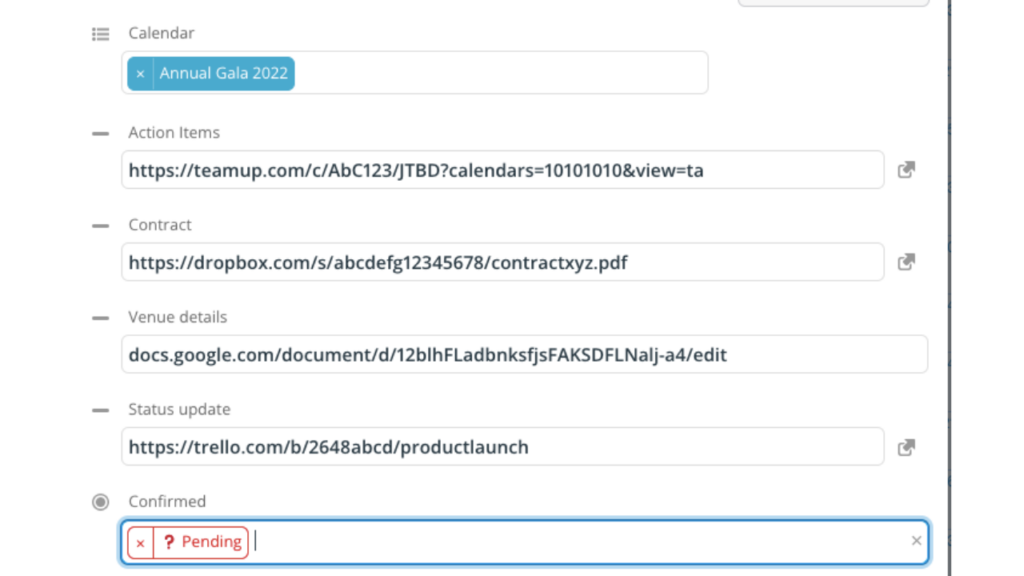Viewport: 1024px width, 576px height.
Task: Click the dash icon beside Action Items
Action: [x=101, y=133]
